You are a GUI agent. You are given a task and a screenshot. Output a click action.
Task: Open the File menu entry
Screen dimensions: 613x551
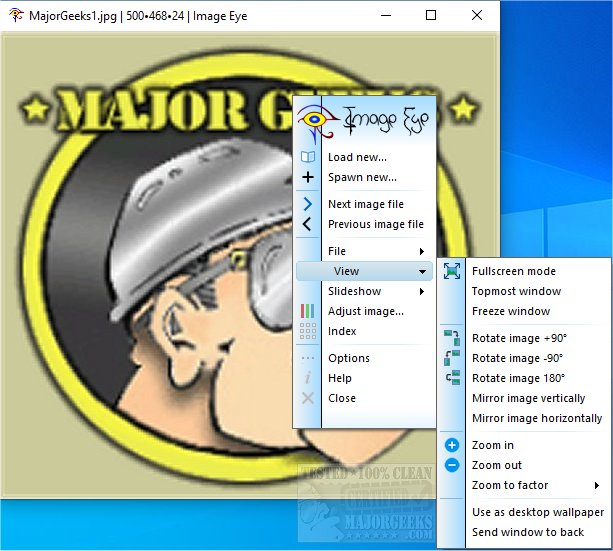(365, 251)
